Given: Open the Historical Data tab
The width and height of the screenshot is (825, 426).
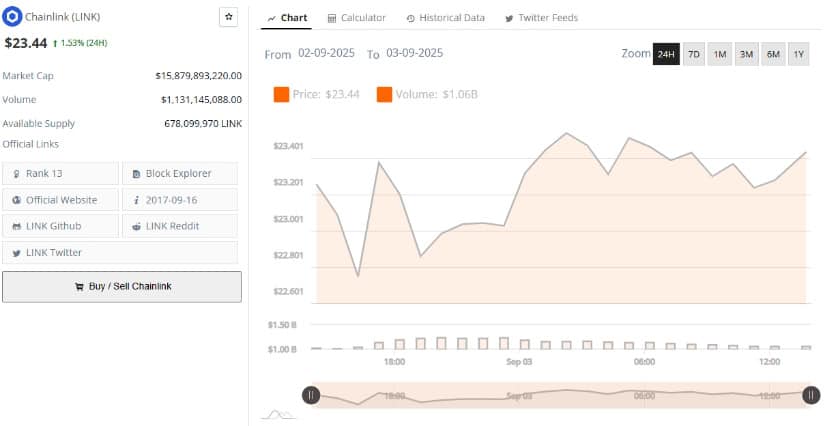Looking at the screenshot, I should [x=445, y=18].
